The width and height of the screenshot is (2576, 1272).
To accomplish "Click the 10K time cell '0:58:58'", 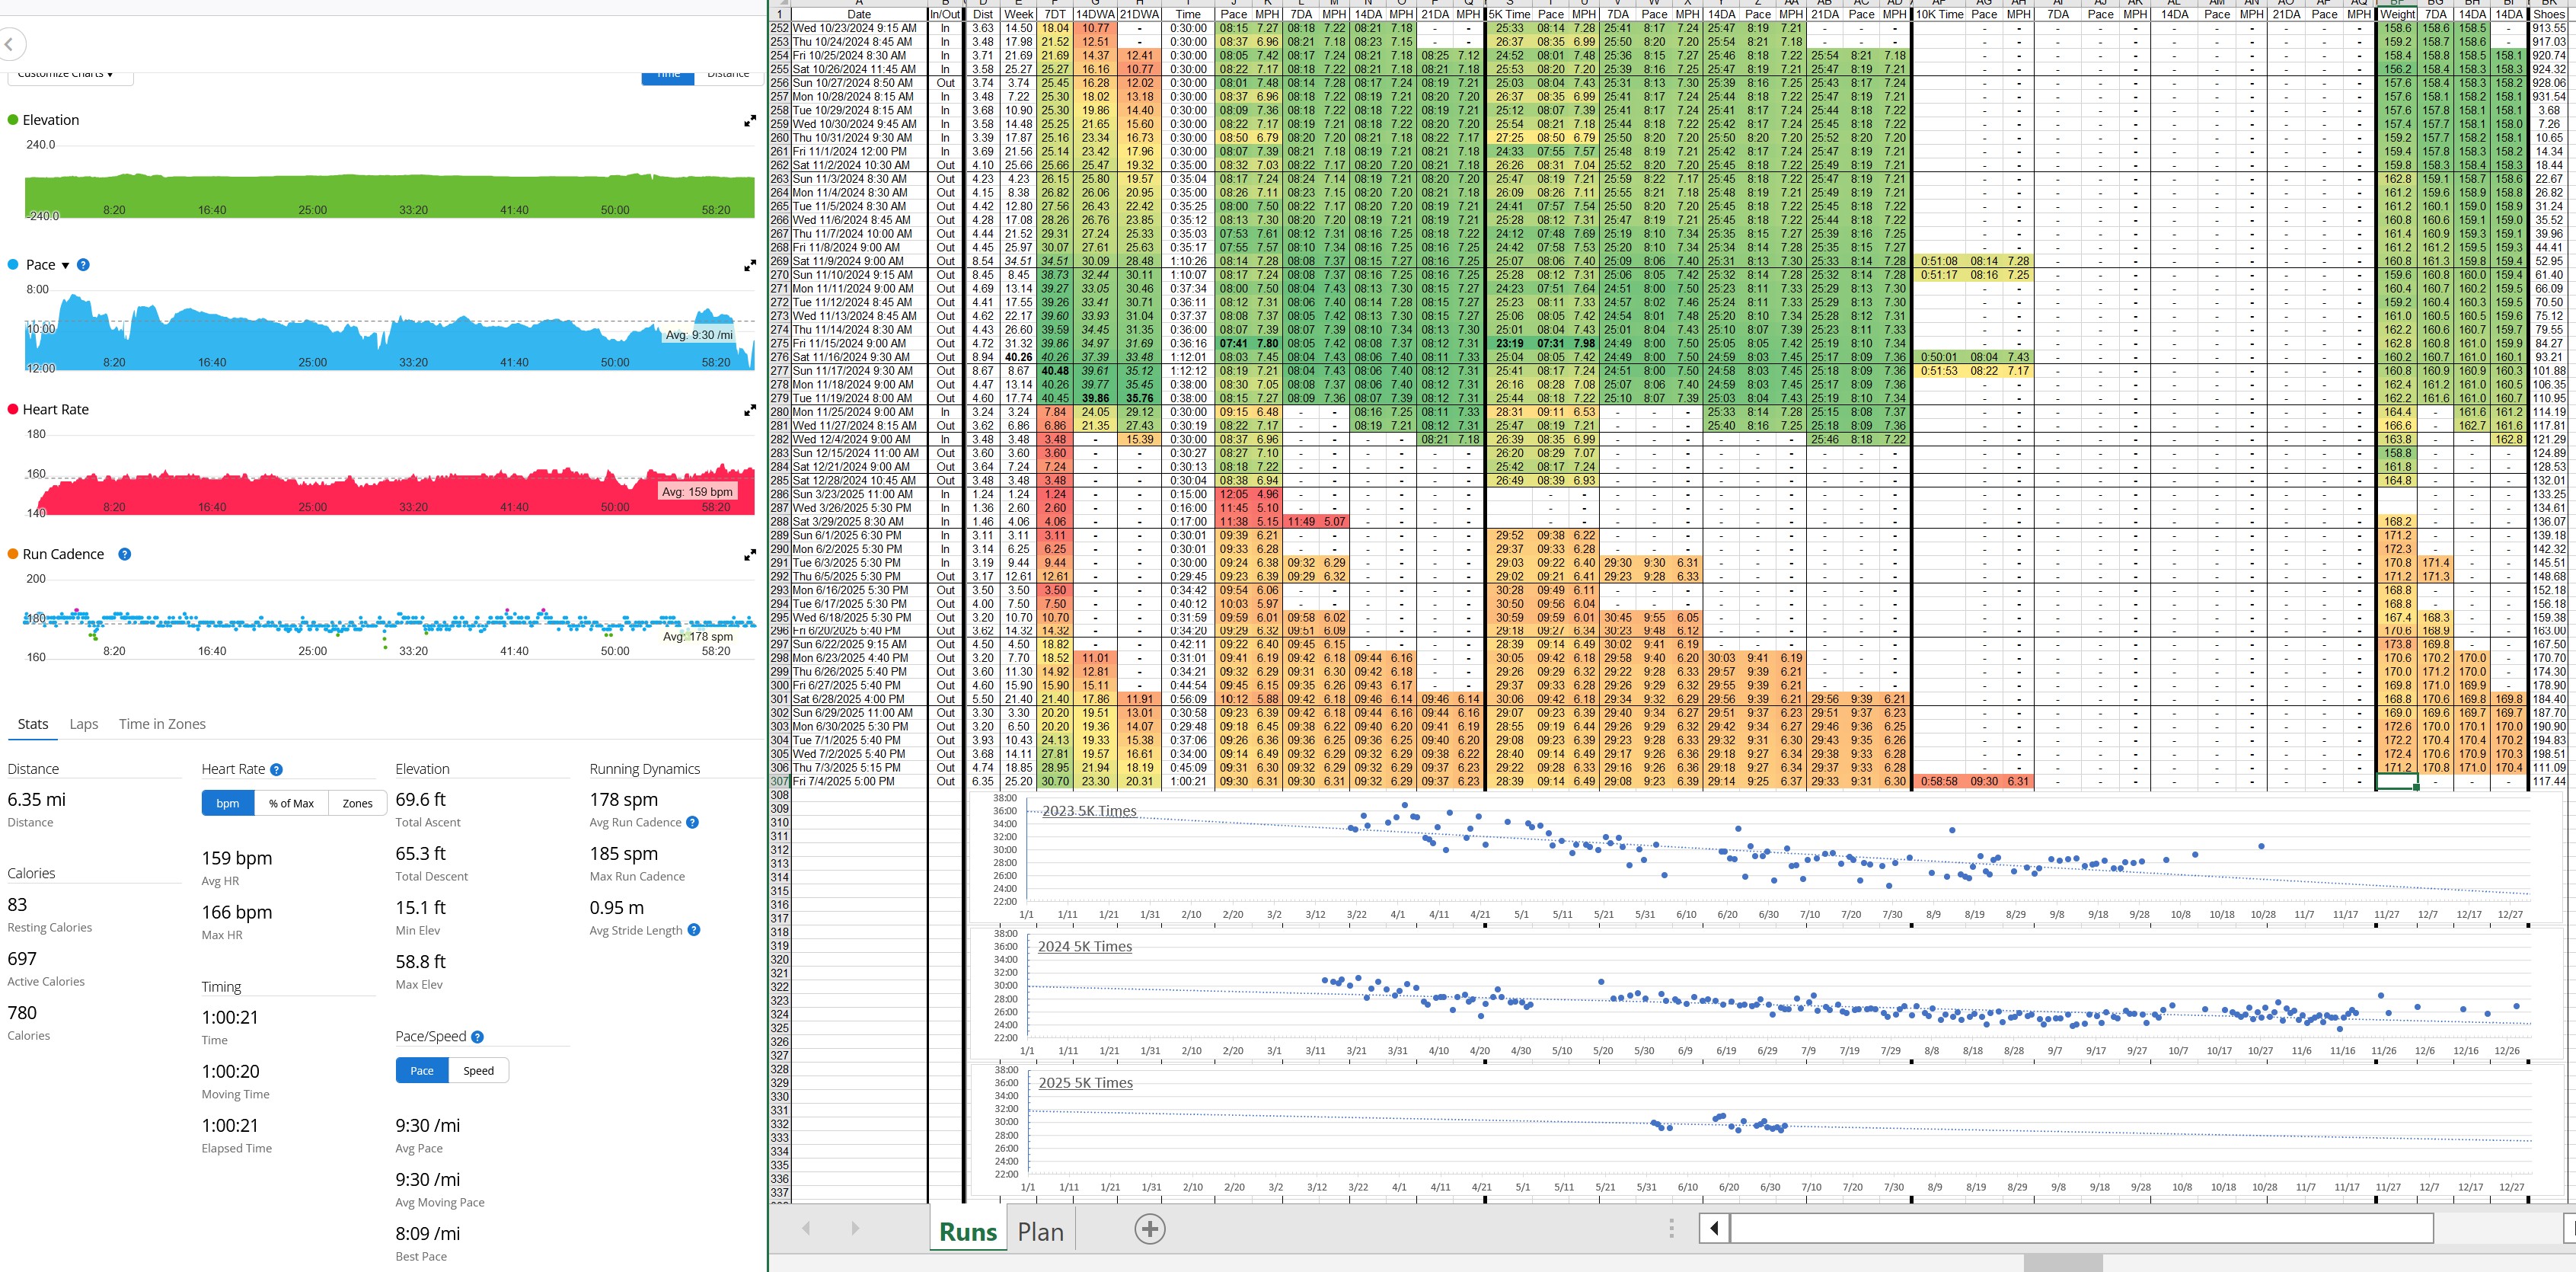I will click(x=1939, y=781).
